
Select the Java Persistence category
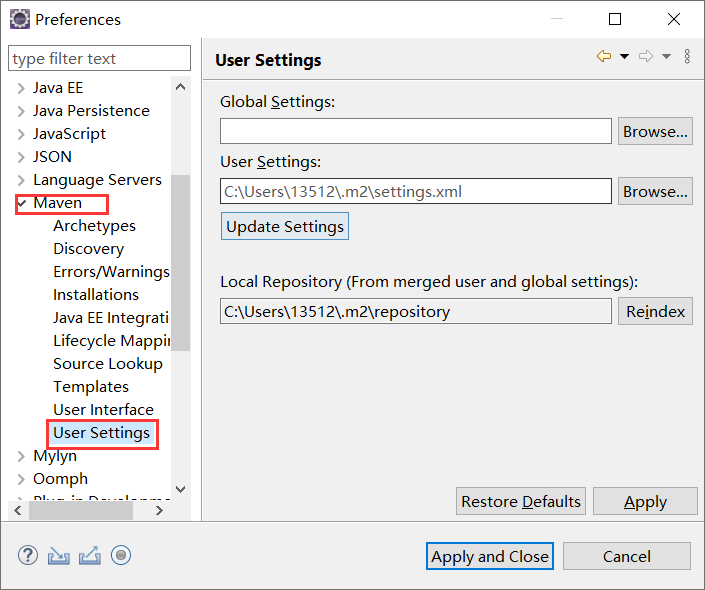[x=91, y=111]
